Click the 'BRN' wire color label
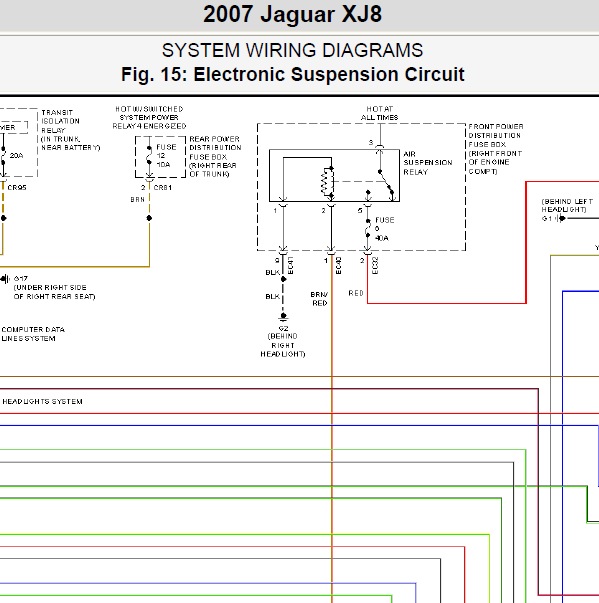Screen dimensions: 599x603 (138, 200)
